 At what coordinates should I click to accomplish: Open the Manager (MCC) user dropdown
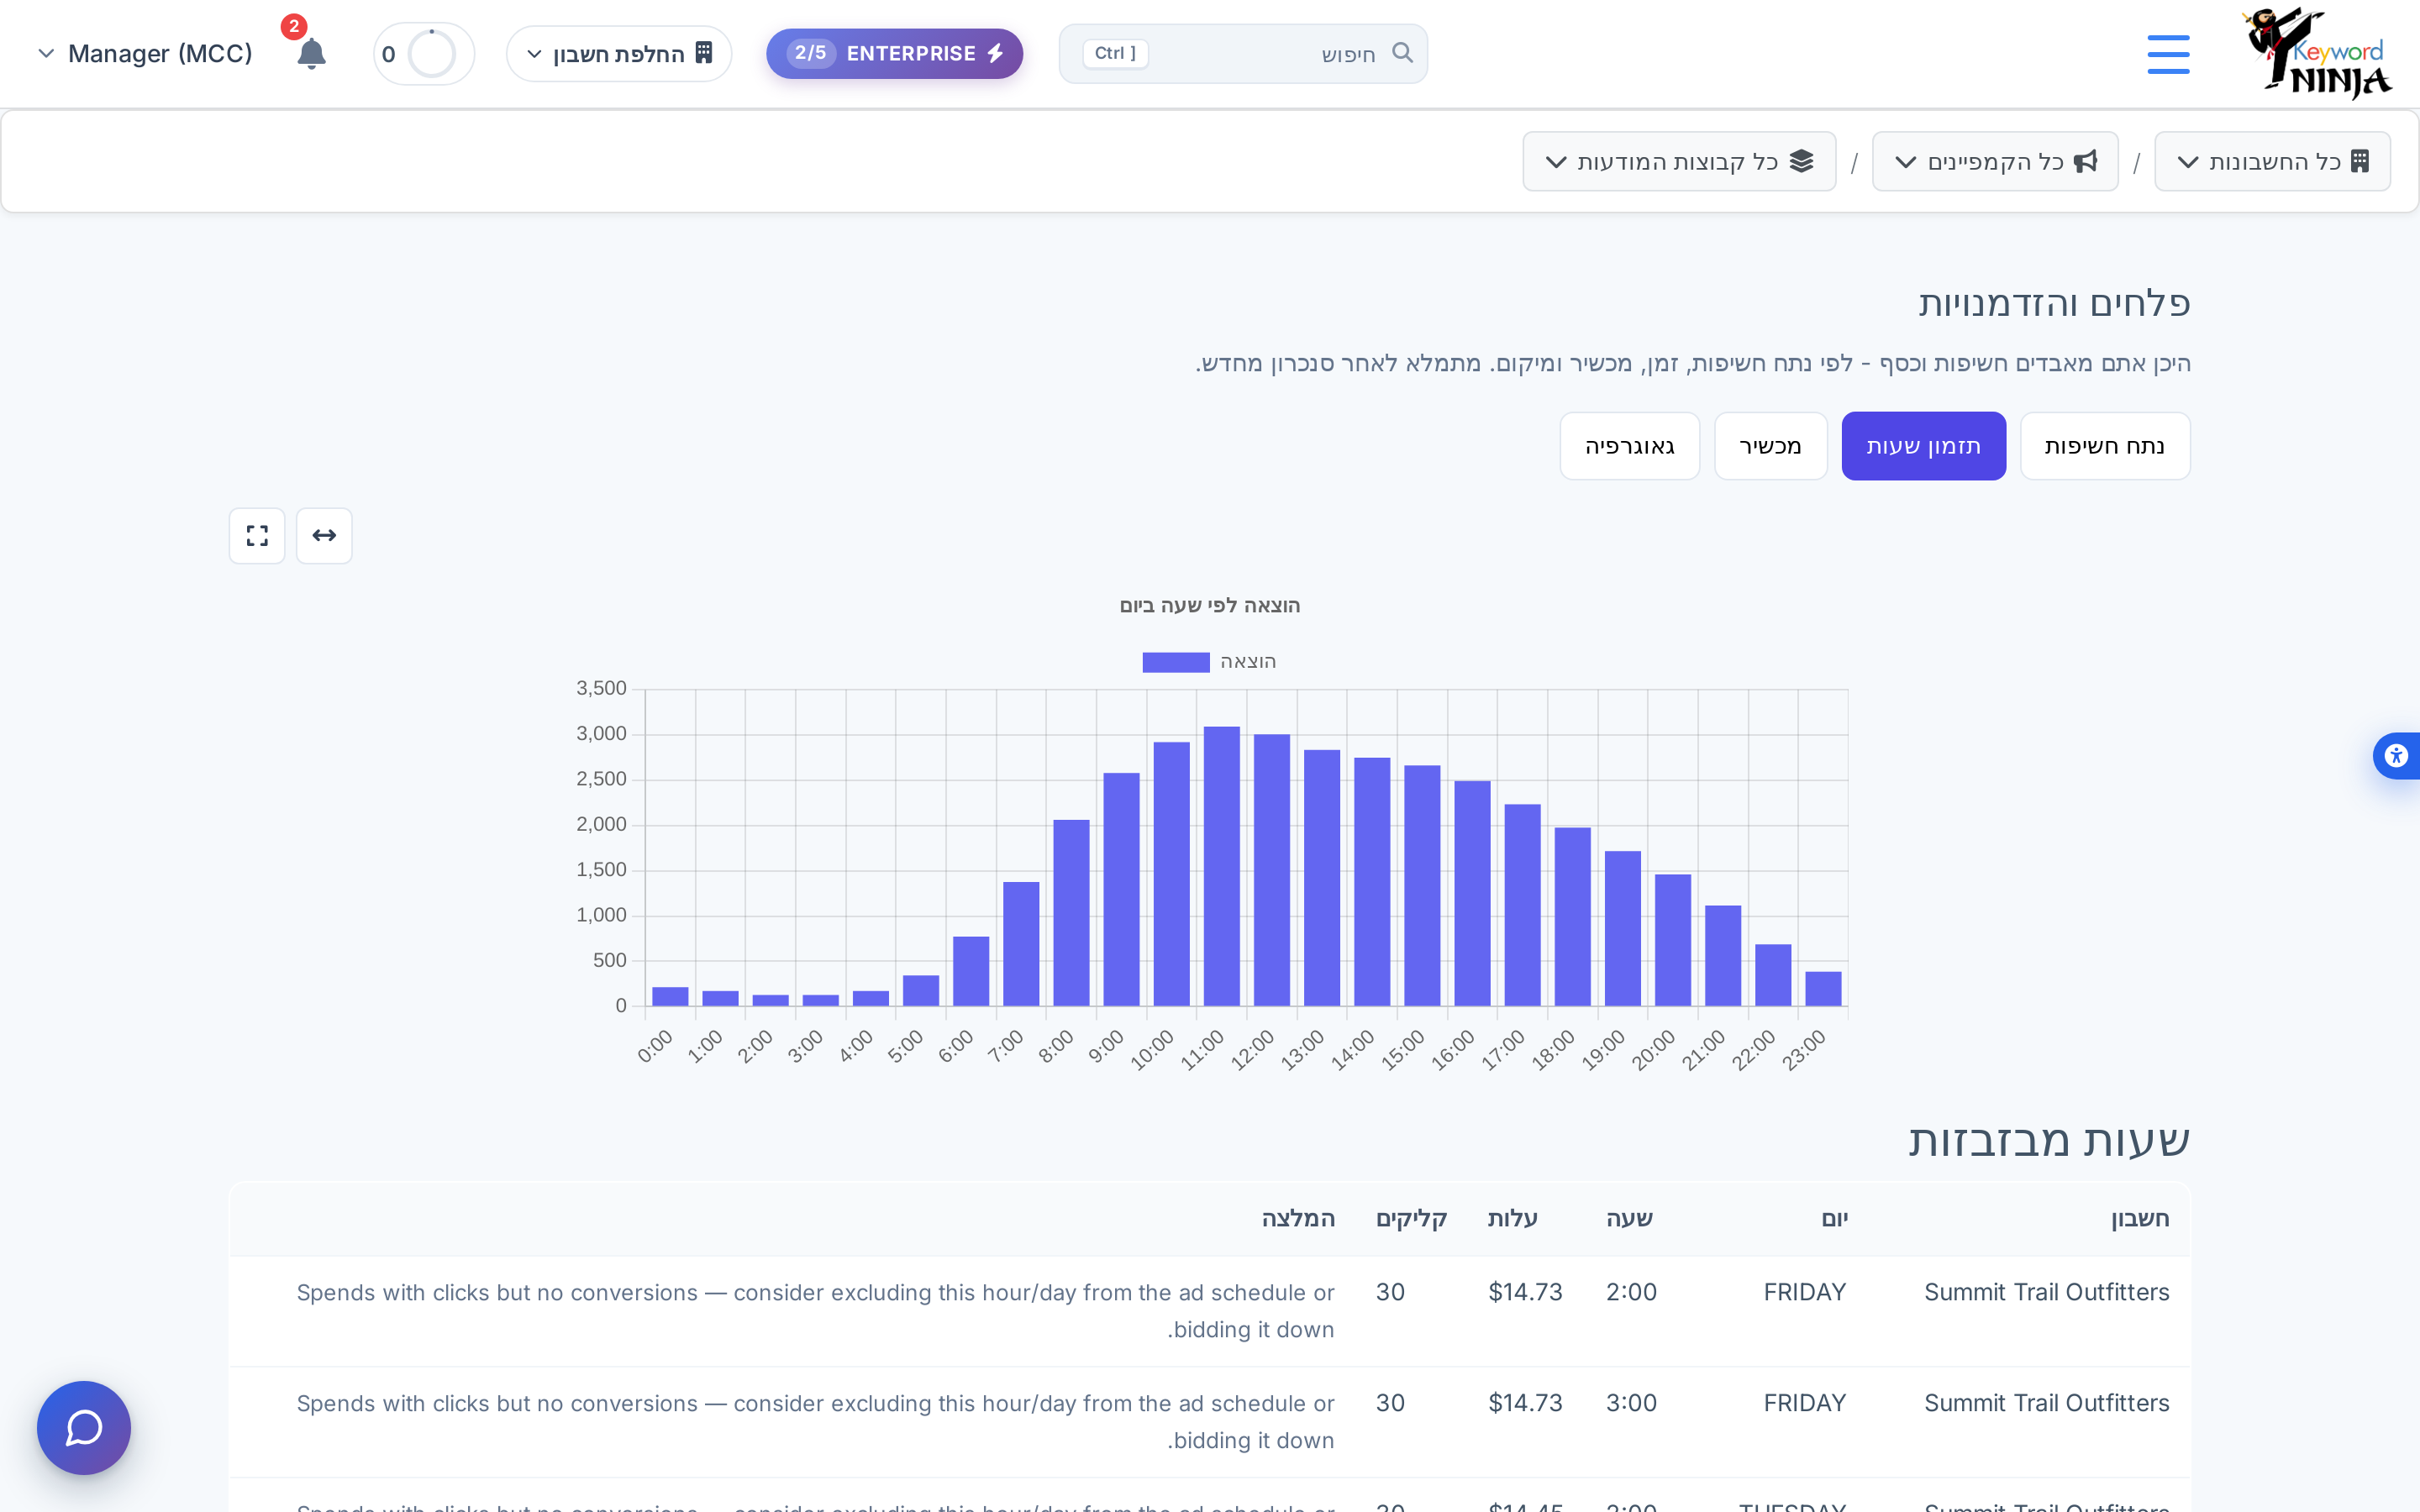pos(145,54)
